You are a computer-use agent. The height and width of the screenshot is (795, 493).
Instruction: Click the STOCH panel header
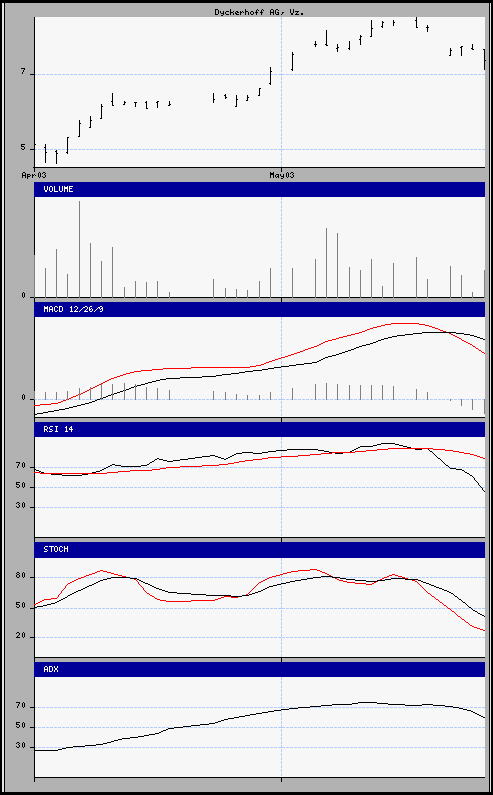260,550
